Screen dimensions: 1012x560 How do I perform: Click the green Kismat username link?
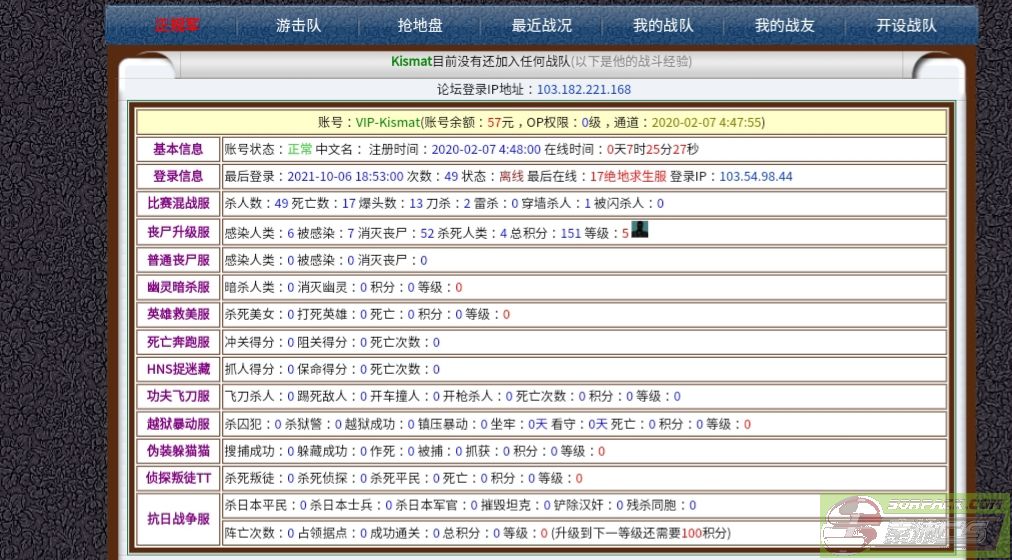411,62
